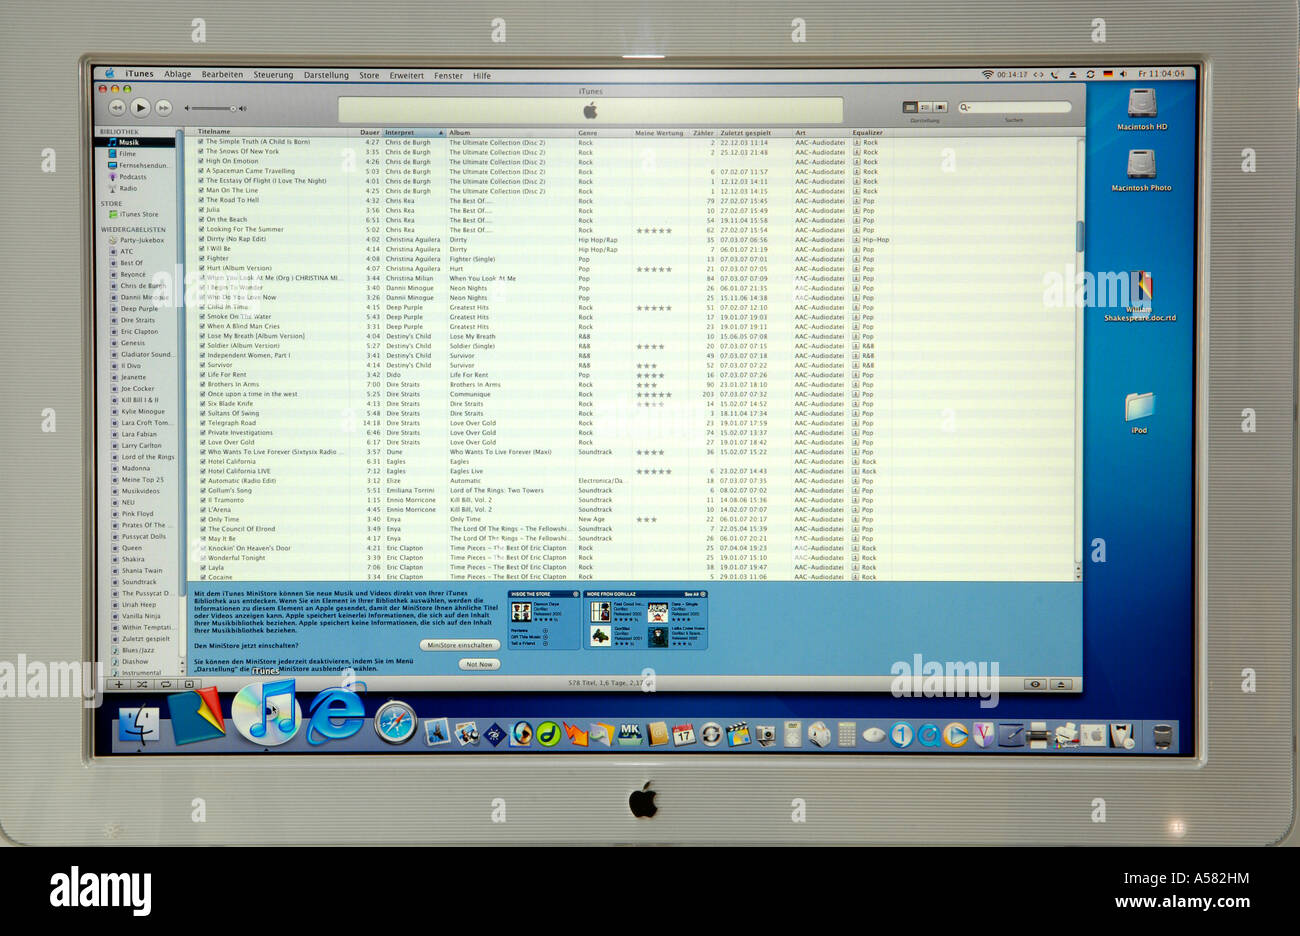Open the Fenster menu
This screenshot has height=936, width=1300.
(448, 75)
